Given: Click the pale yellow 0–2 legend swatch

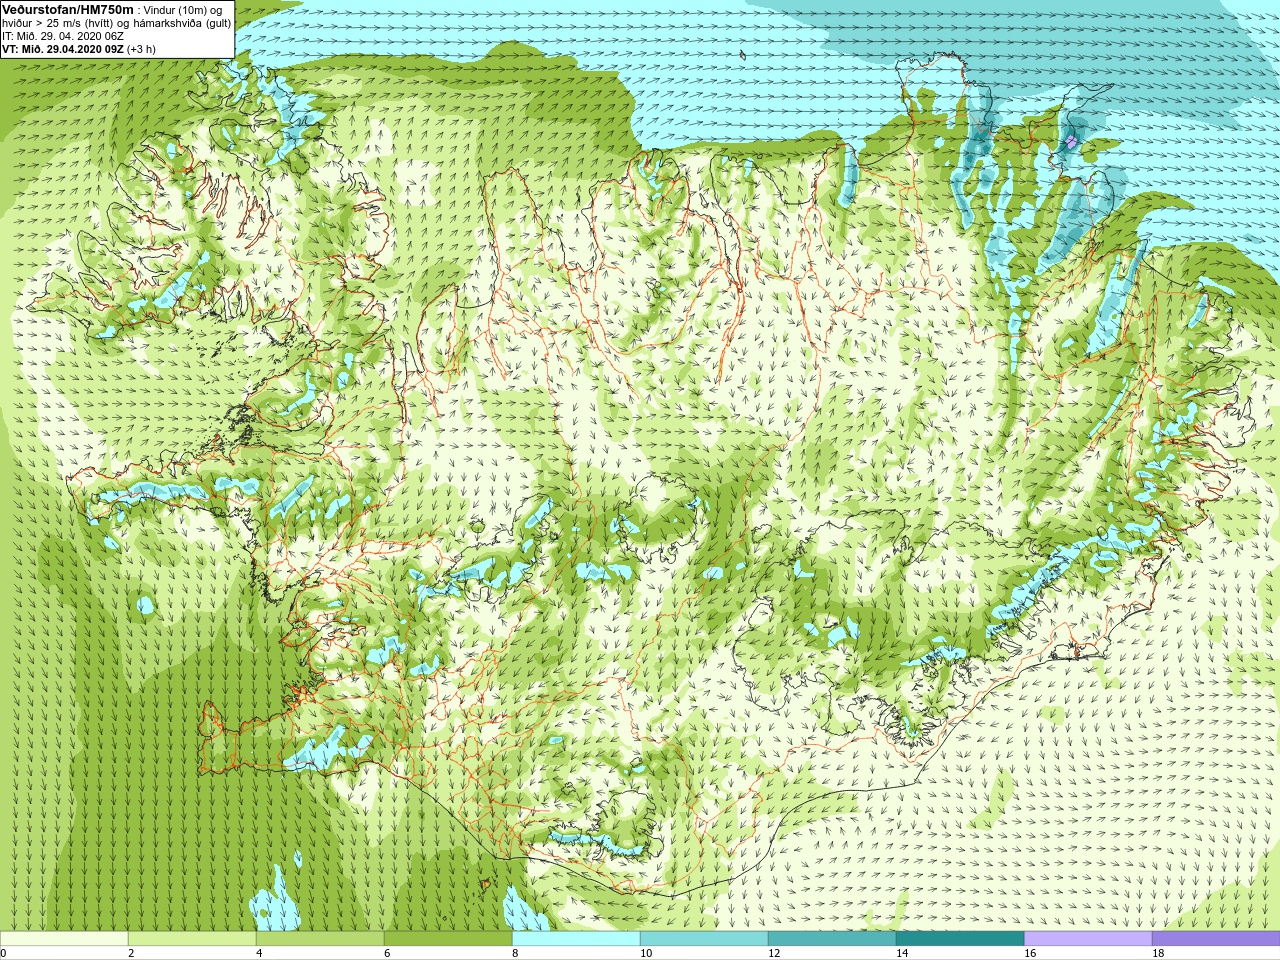Looking at the screenshot, I should [64, 939].
